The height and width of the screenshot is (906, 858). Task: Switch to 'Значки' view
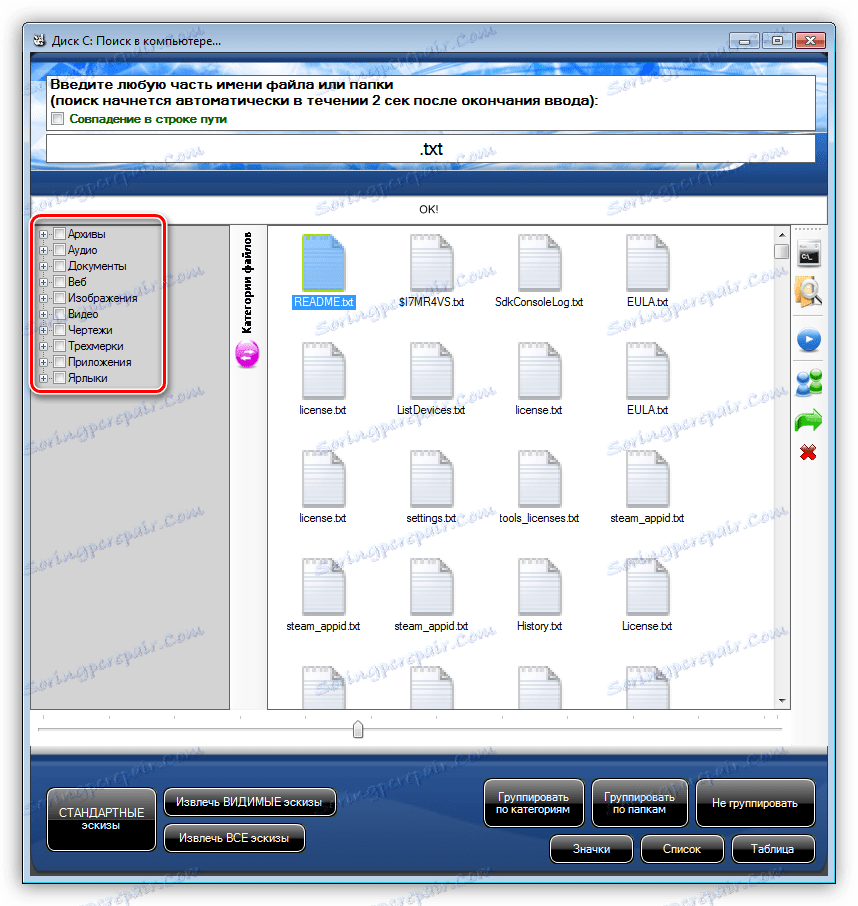point(592,849)
